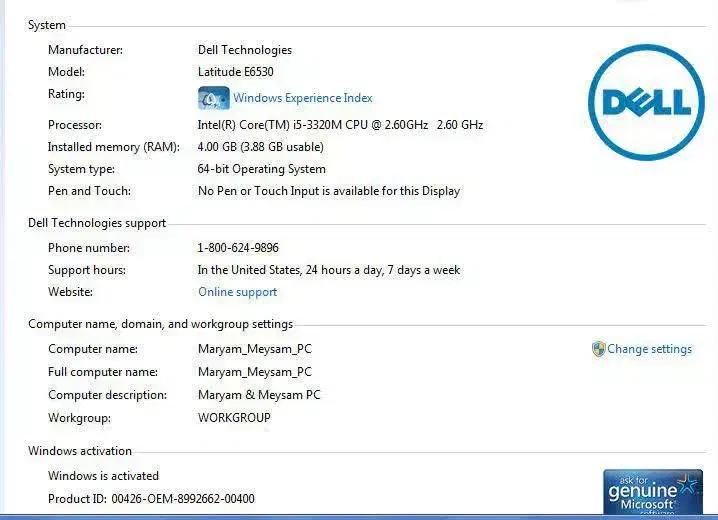Select the Windows is activated text
The image size is (718, 520).
pyautogui.click(x=103, y=476)
